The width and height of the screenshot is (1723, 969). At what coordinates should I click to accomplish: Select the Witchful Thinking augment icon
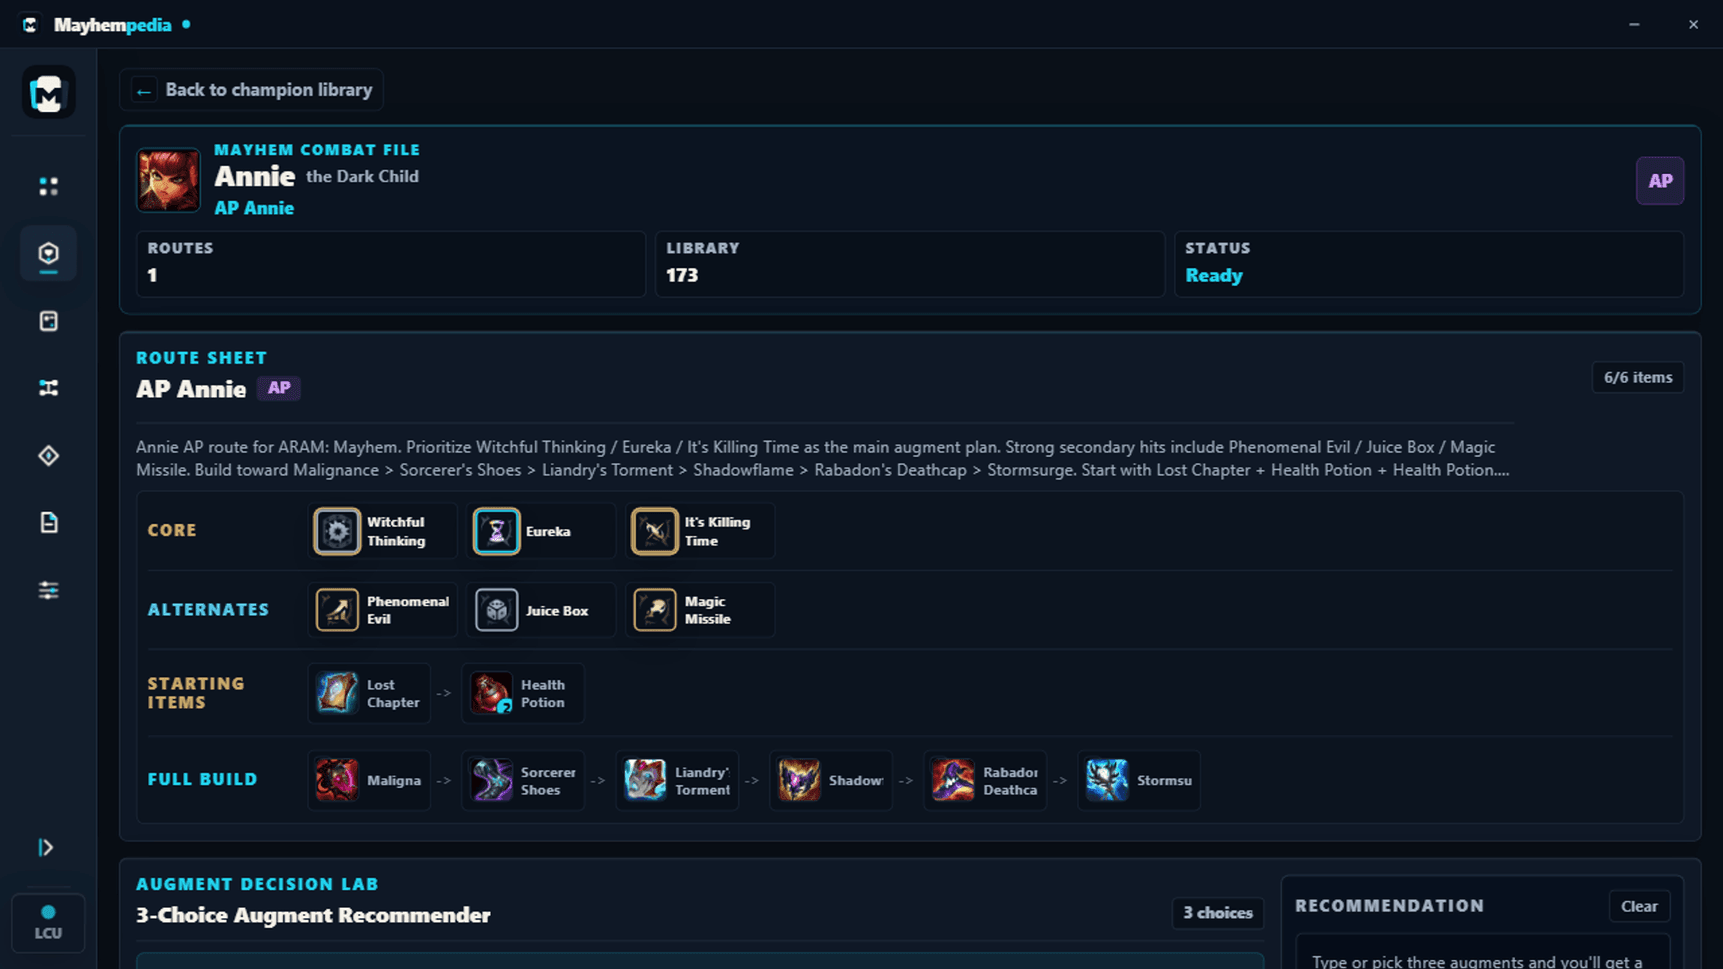tap(337, 531)
